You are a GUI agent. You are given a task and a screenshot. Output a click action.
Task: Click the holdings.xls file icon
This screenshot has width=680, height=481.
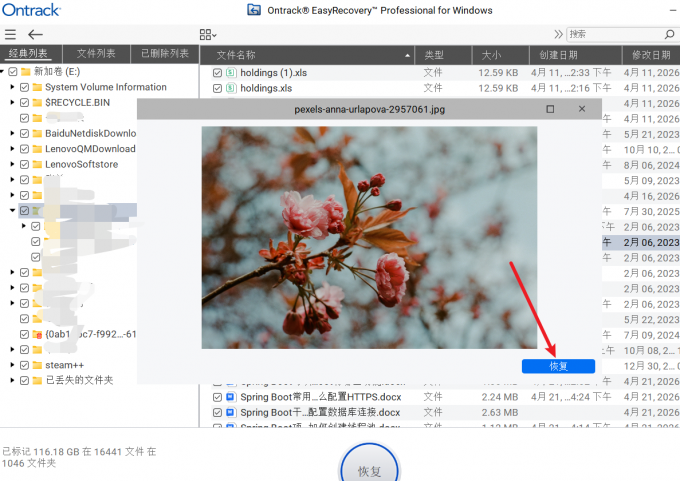(x=231, y=88)
